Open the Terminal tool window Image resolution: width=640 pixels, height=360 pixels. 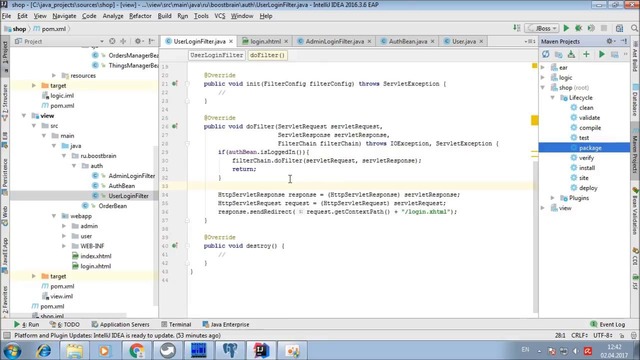(176, 324)
